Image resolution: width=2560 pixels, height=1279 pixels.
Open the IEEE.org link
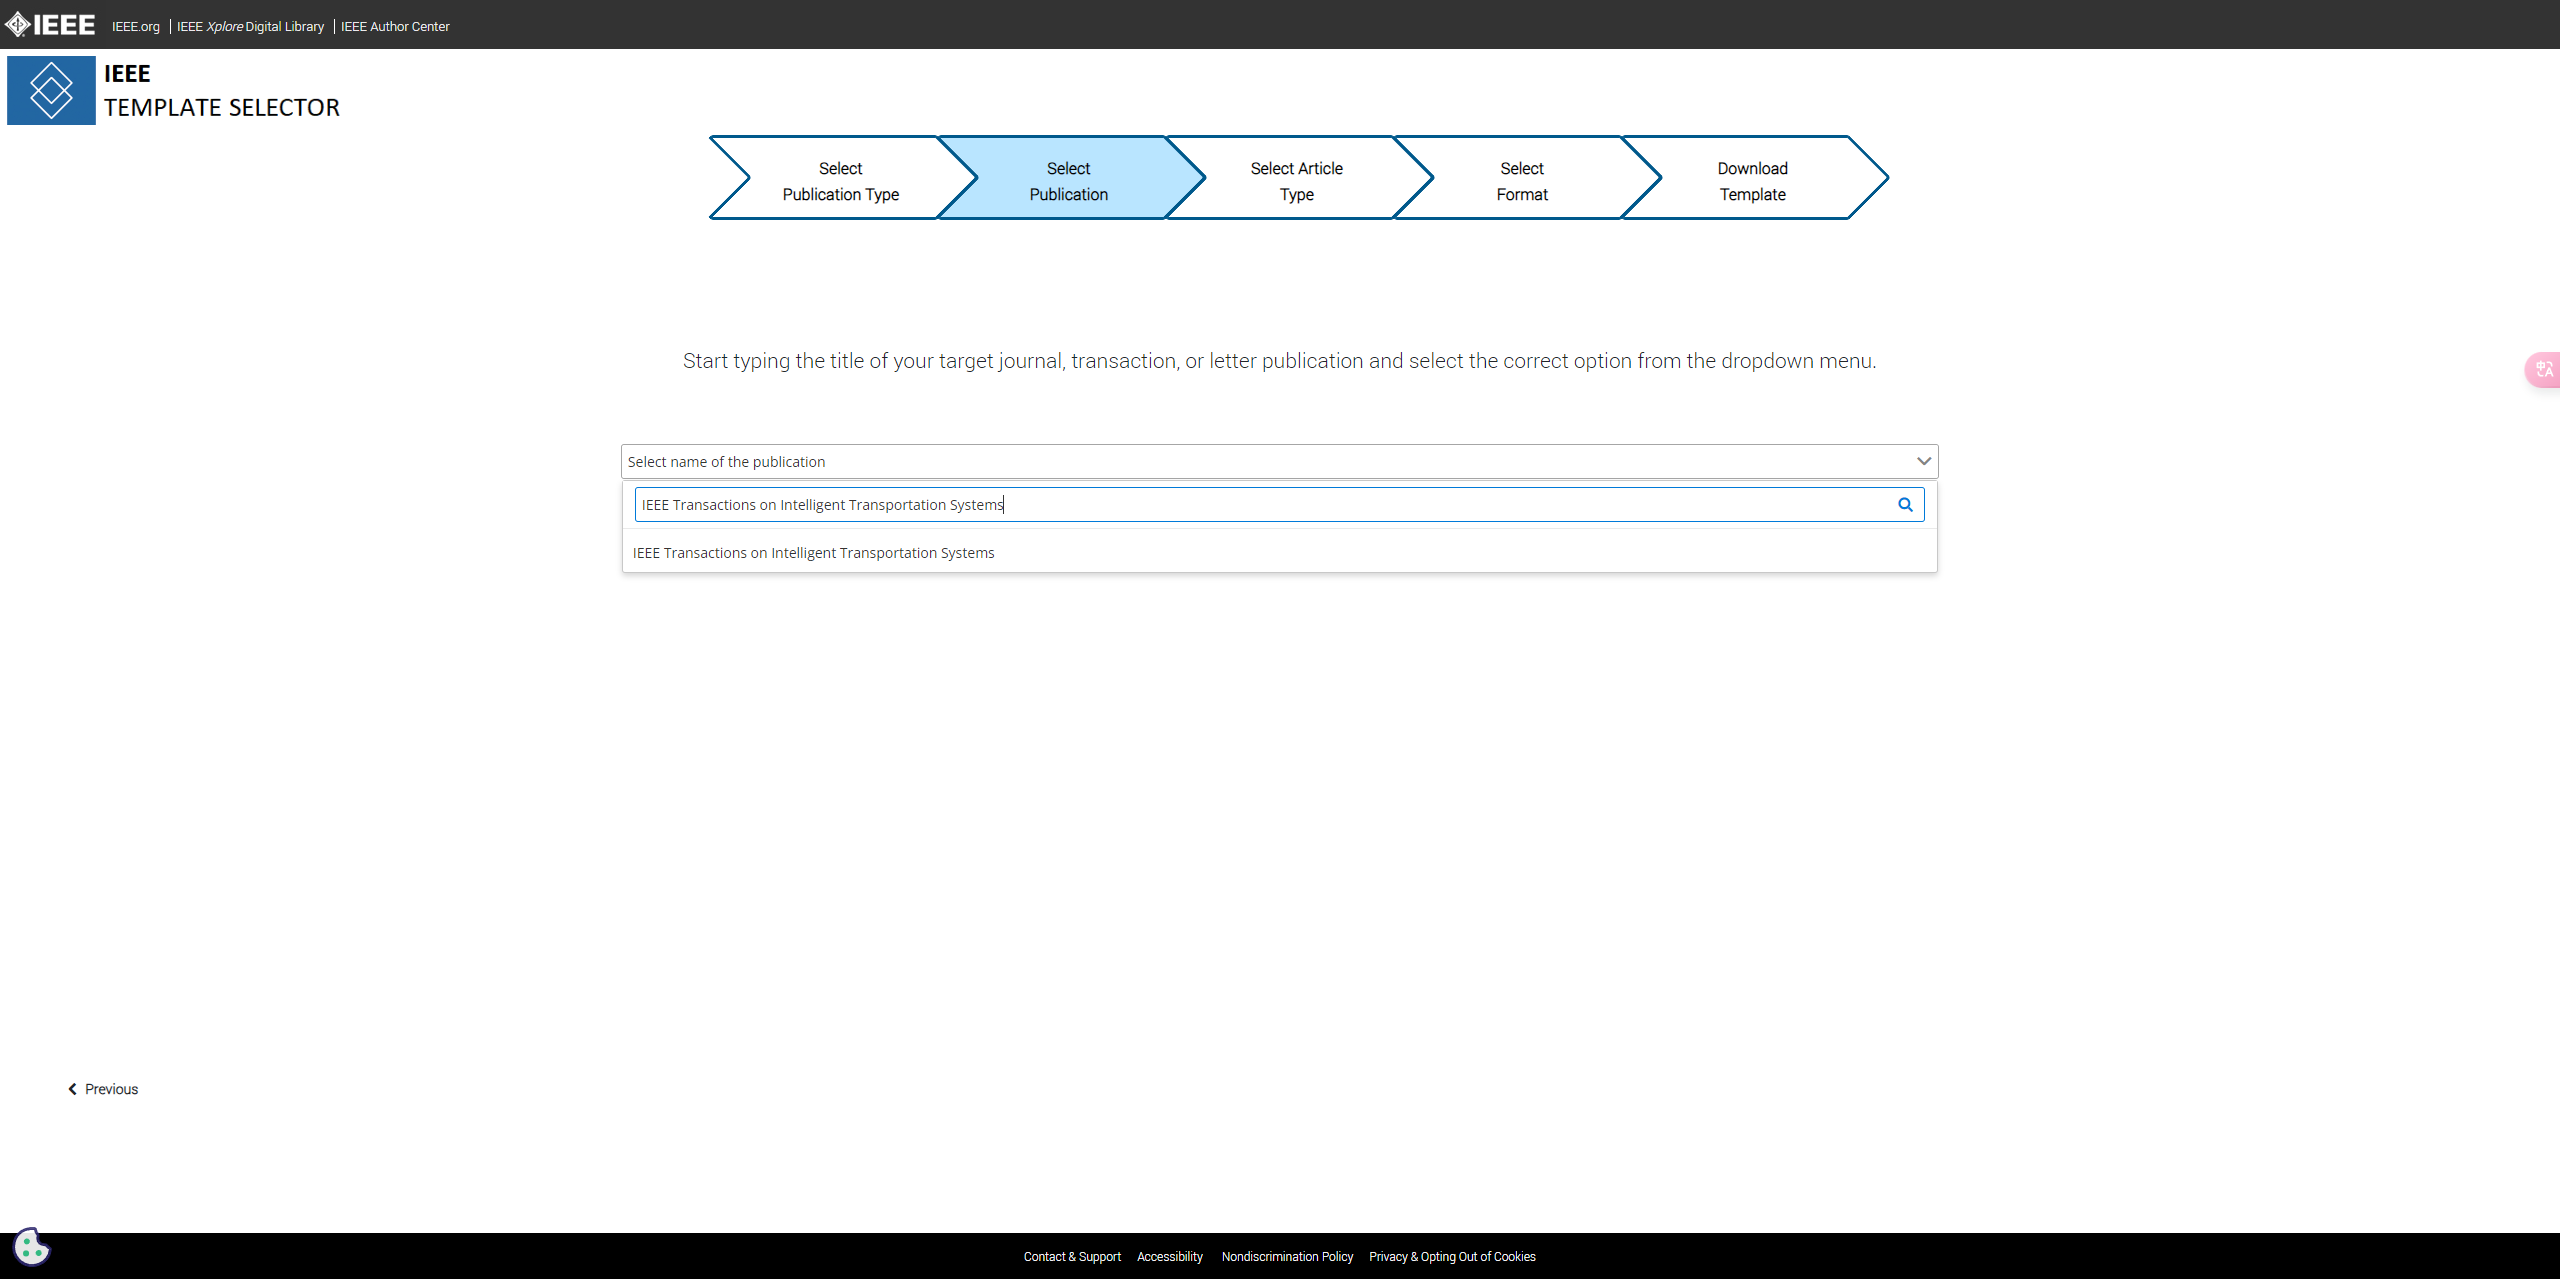pyautogui.click(x=135, y=27)
